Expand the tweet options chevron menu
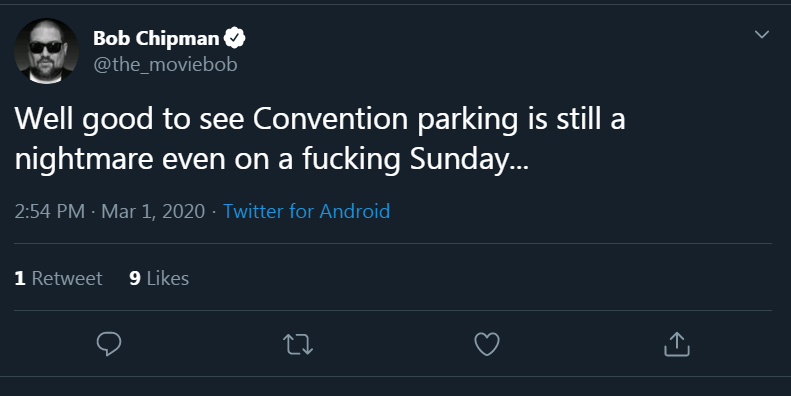Screen dimensions: 791x396 [x=761, y=34]
